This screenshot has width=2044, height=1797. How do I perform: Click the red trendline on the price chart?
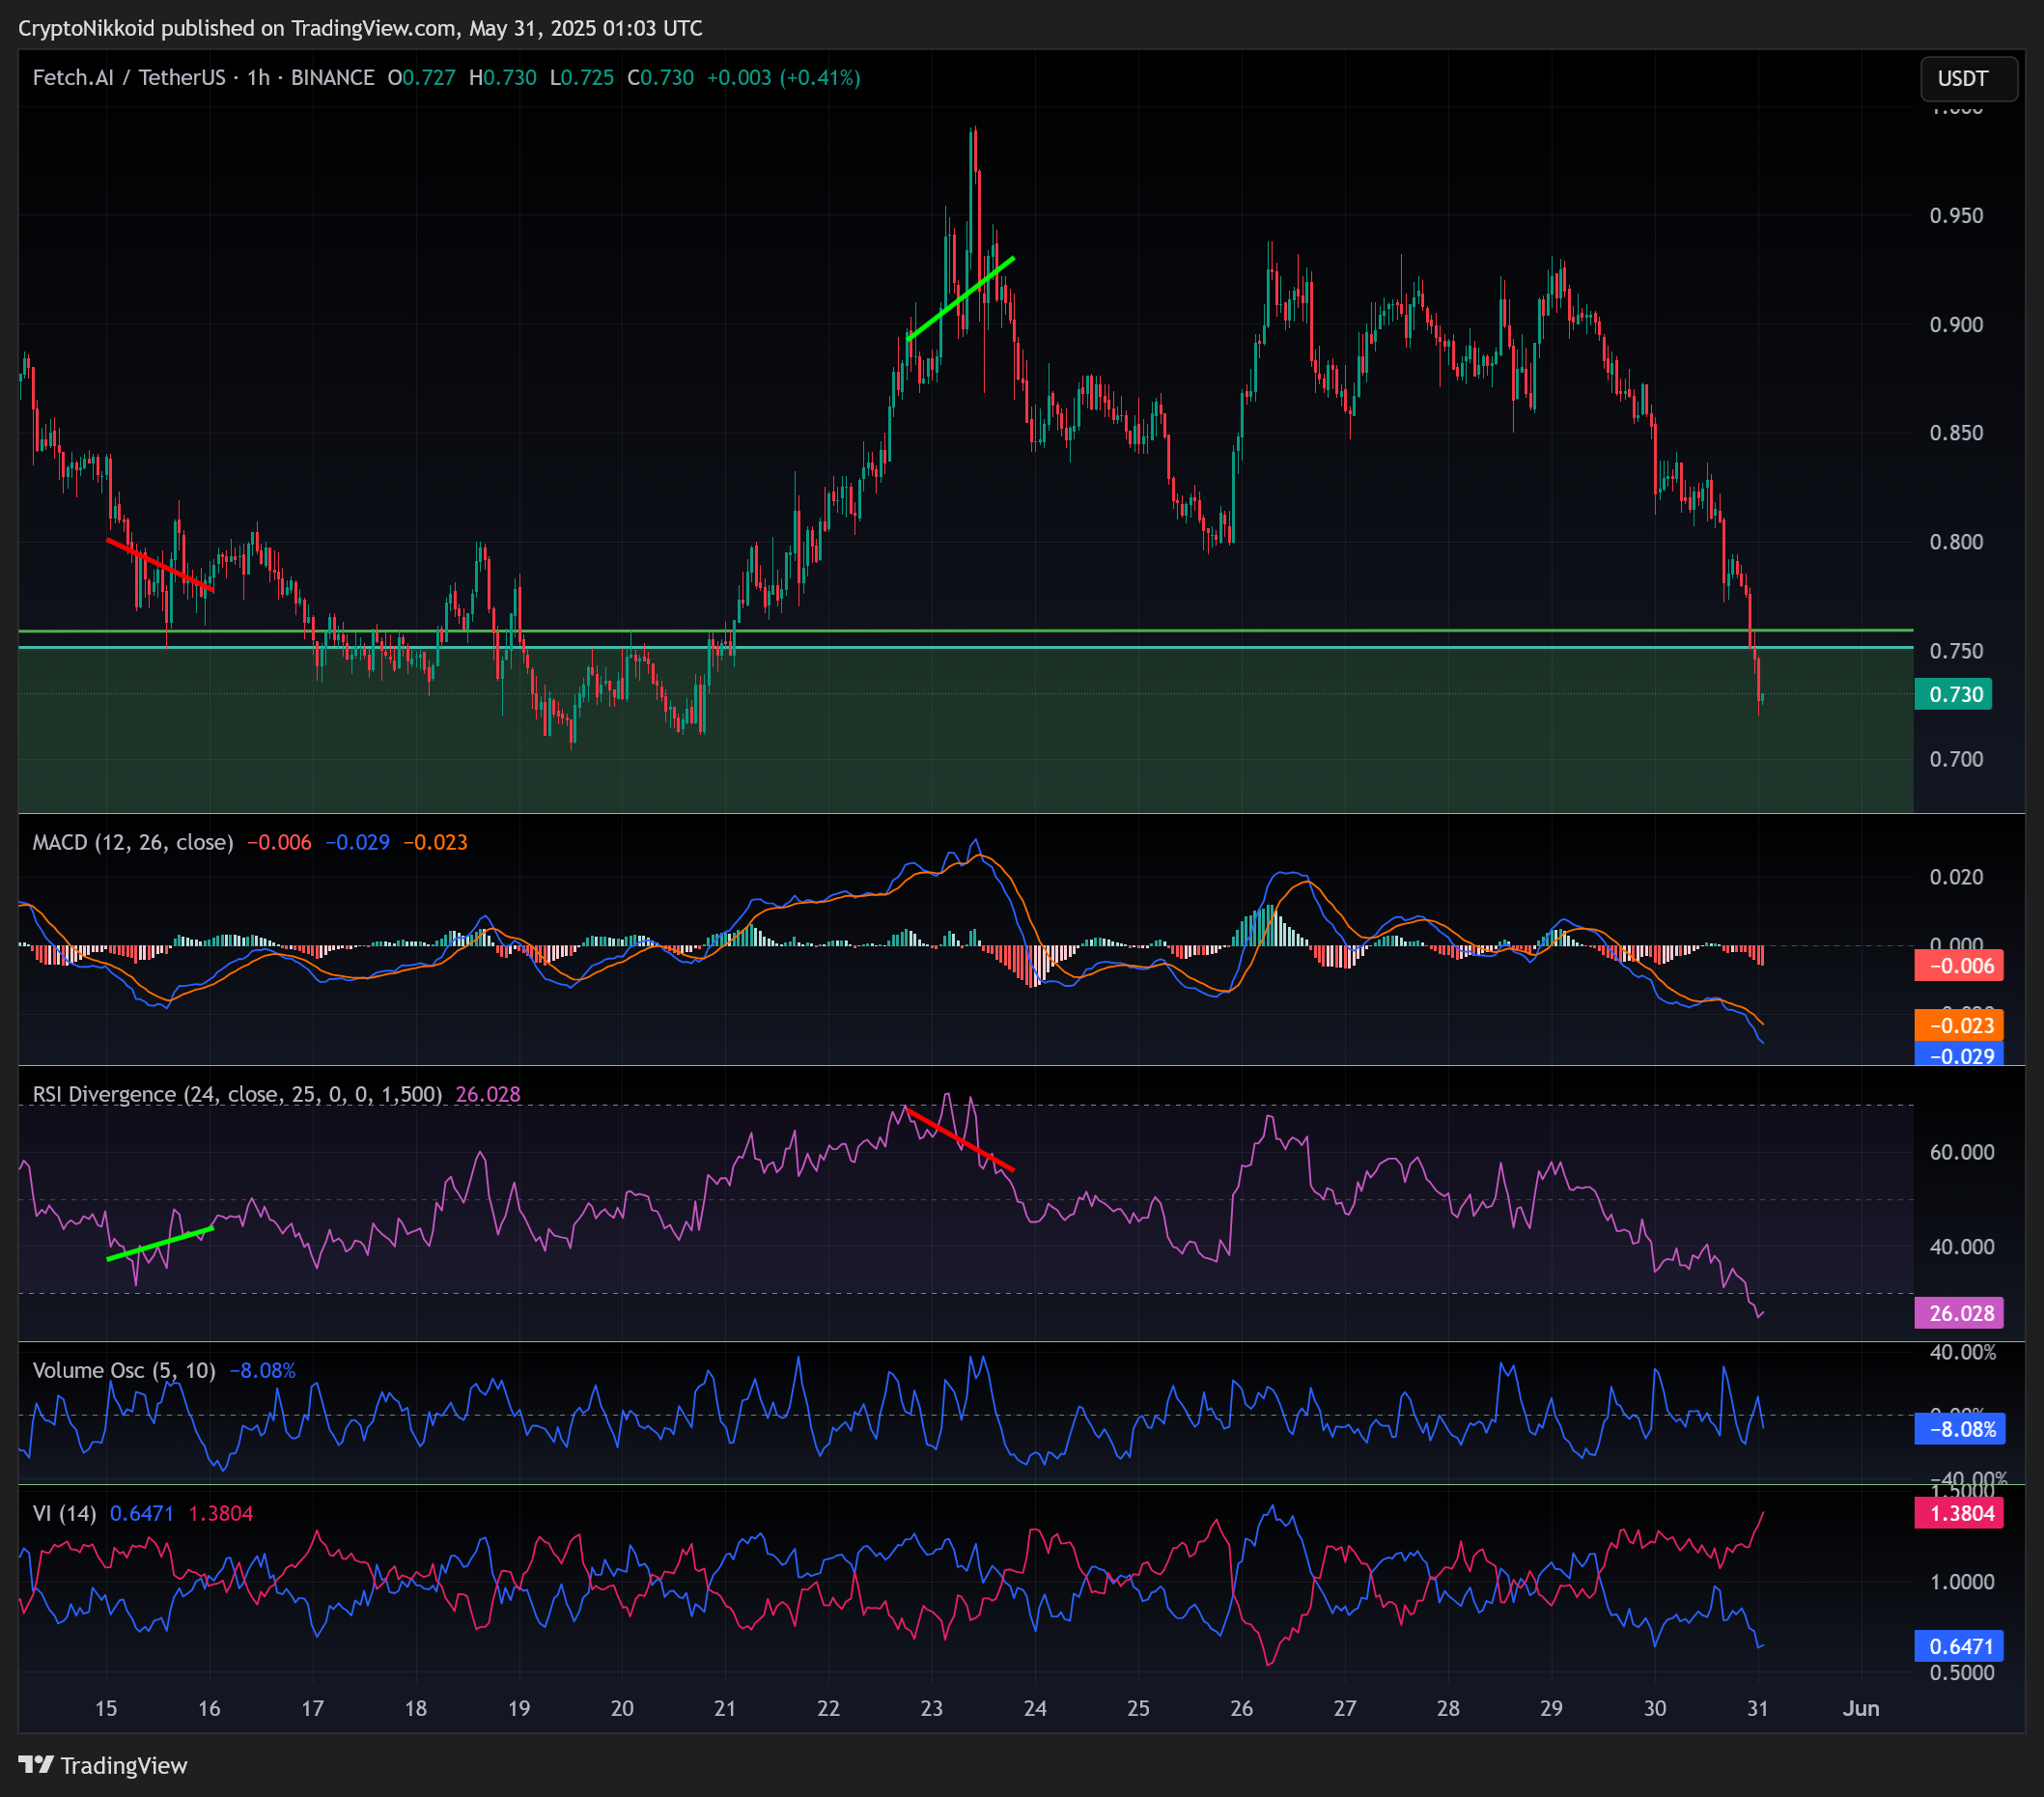[x=160, y=565]
